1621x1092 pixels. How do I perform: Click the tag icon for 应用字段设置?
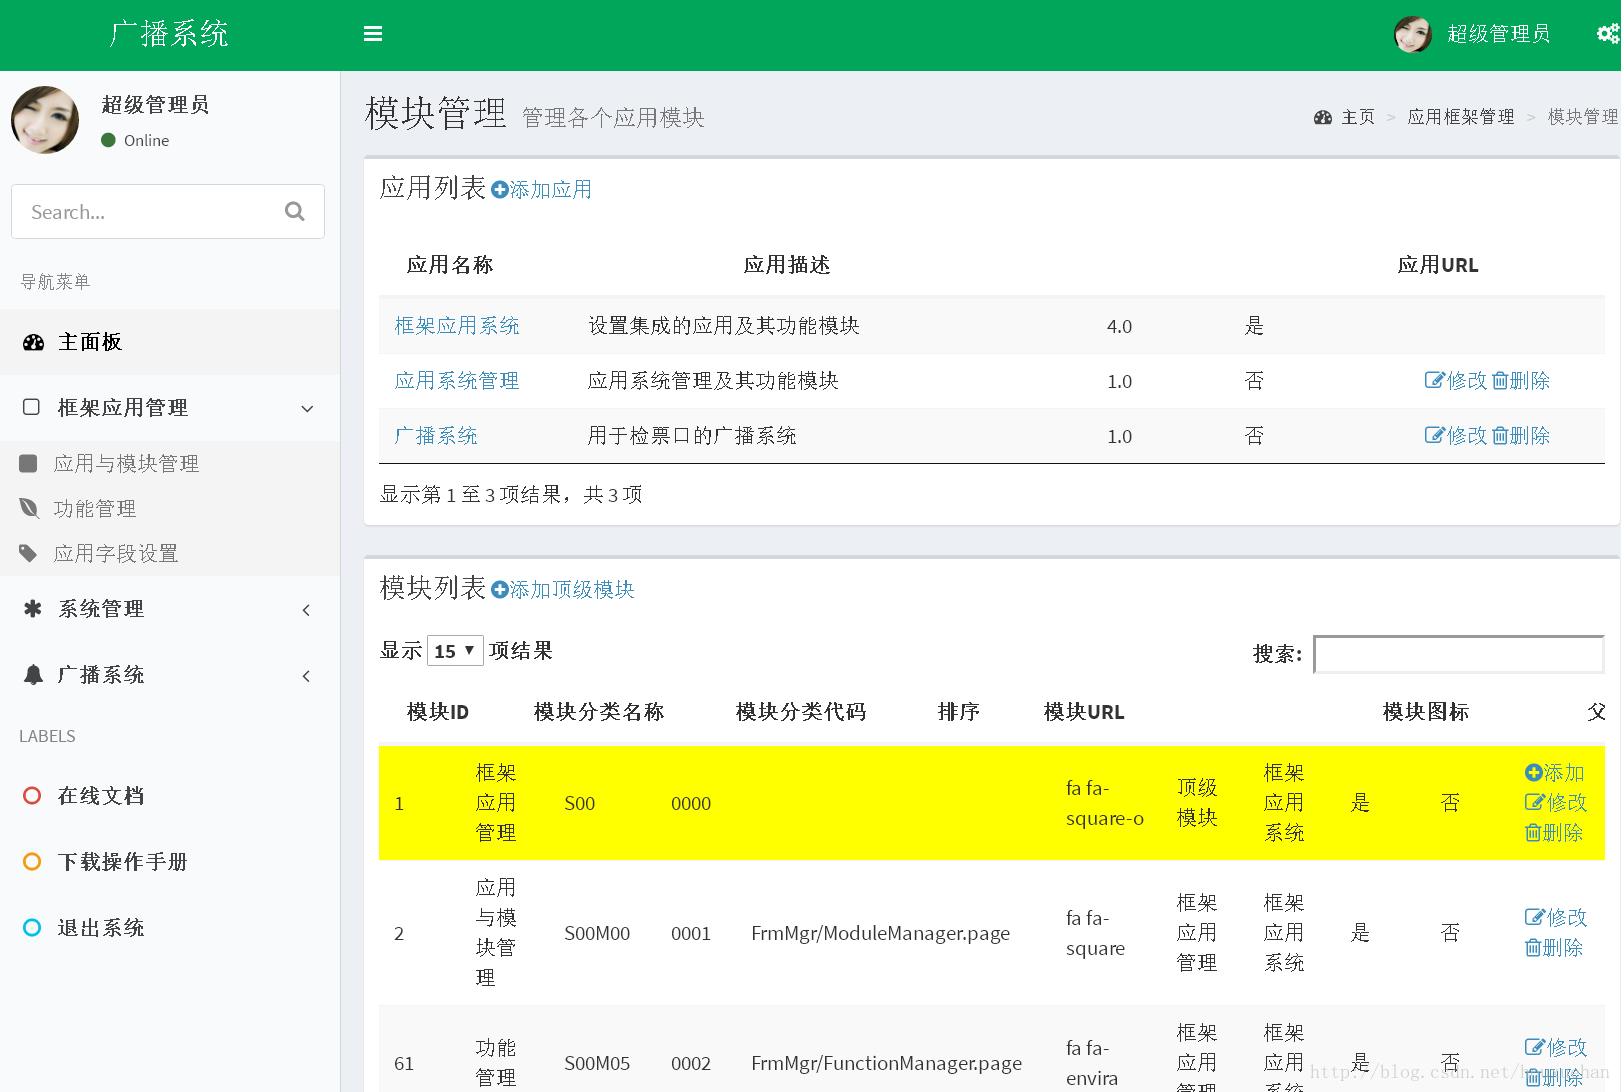pyautogui.click(x=28, y=553)
